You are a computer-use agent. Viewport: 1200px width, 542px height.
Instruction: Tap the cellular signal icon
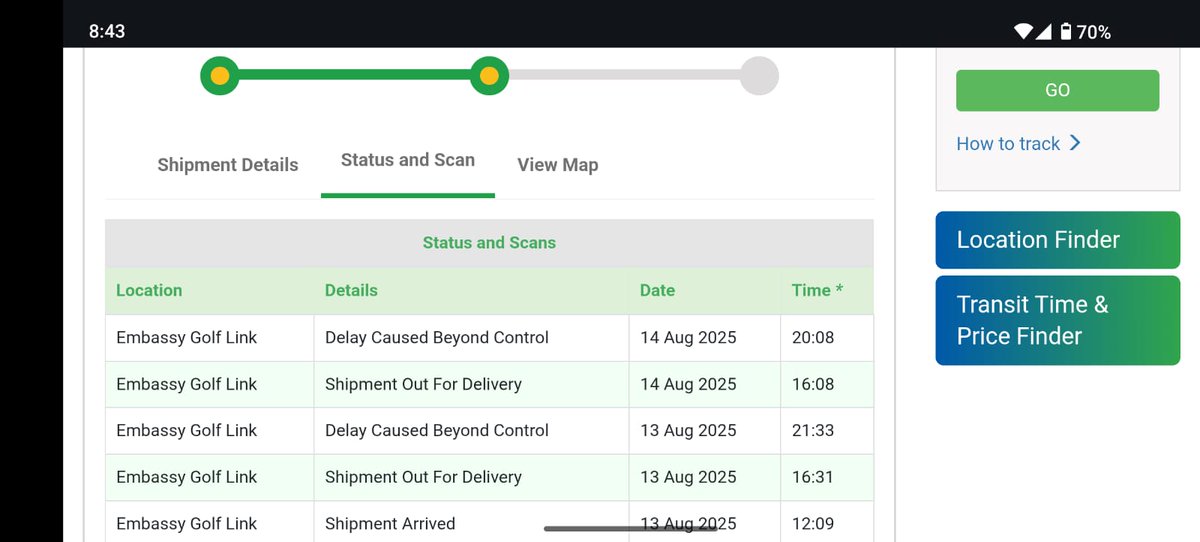click(x=1043, y=32)
